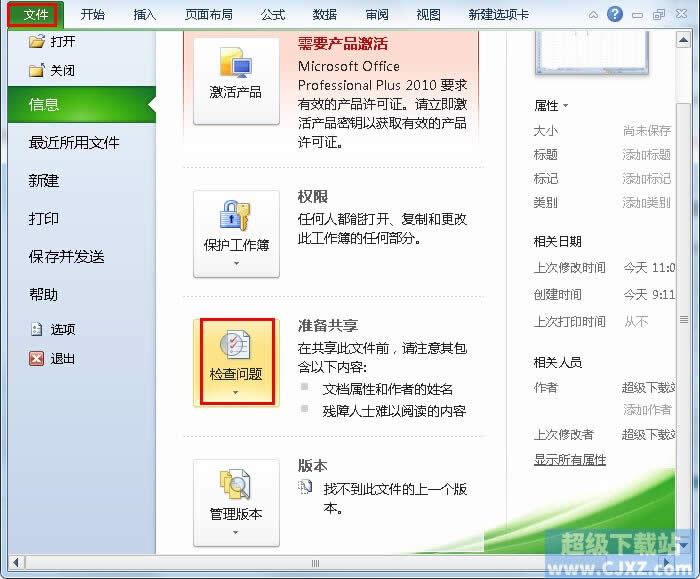This screenshot has width=700, height=579.
Task: Click 添加作者 to add an author
Action: tap(647, 409)
